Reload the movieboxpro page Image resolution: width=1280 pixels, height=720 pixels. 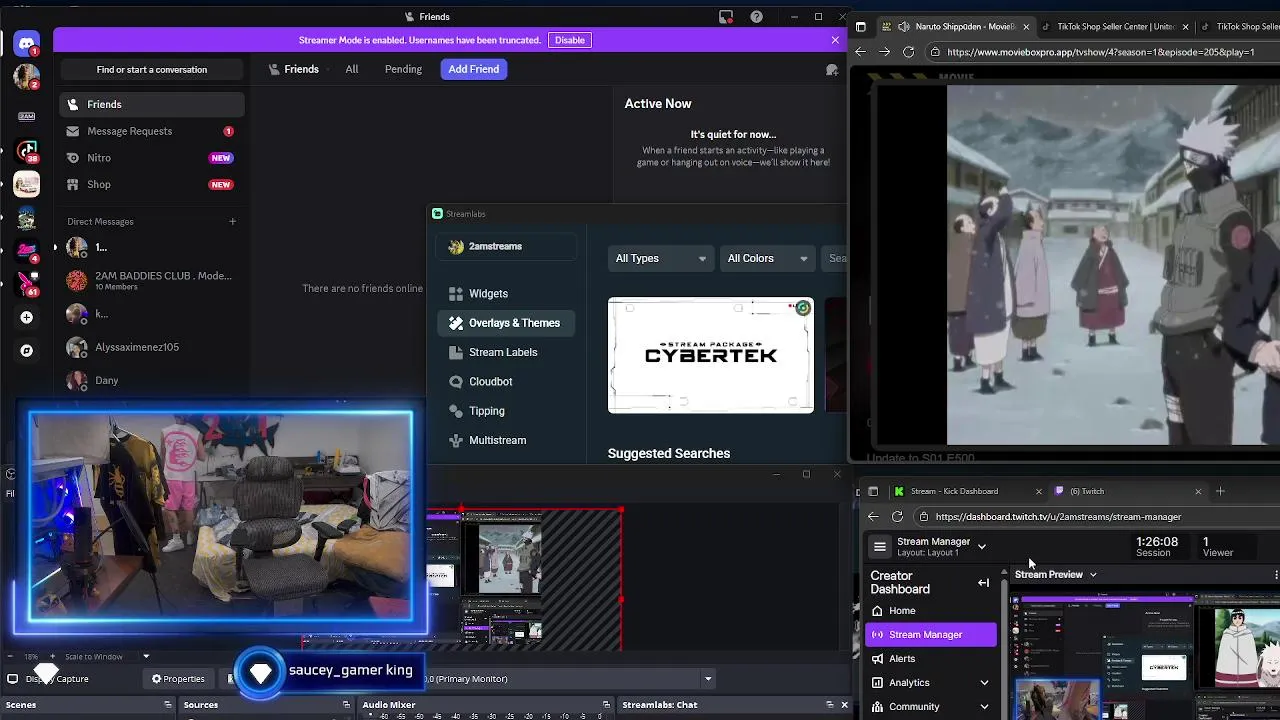(x=908, y=52)
